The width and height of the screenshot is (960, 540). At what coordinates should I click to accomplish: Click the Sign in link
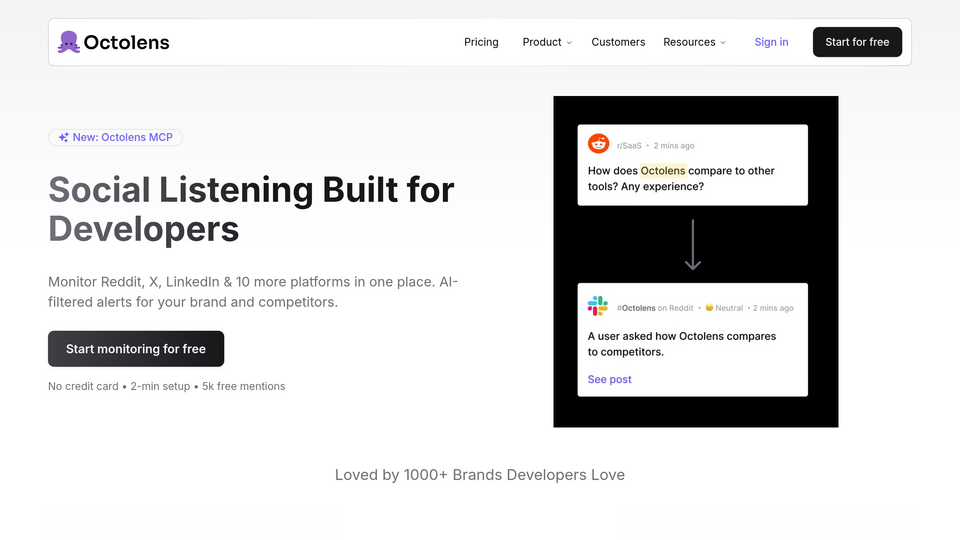click(x=771, y=42)
